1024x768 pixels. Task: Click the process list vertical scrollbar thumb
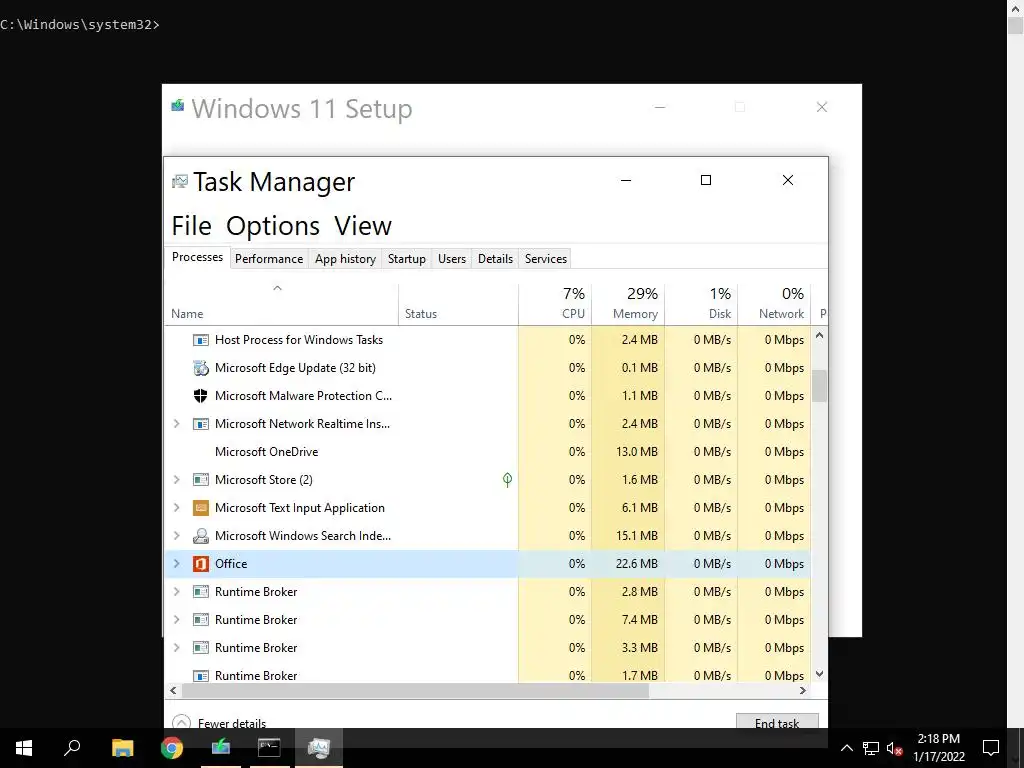820,385
